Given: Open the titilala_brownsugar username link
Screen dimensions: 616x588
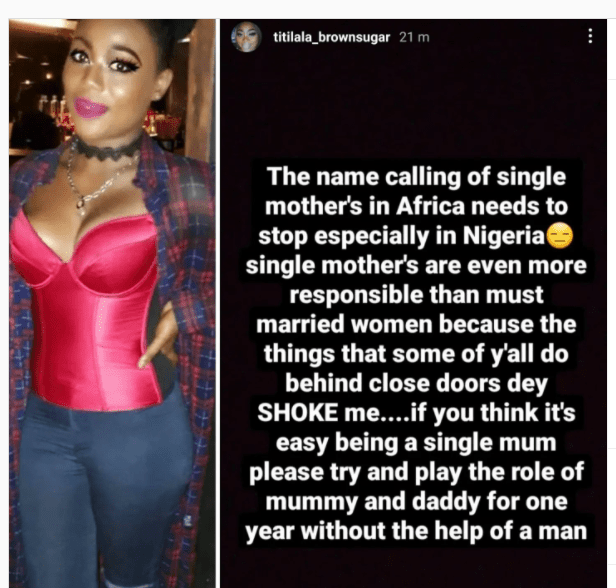Looking at the screenshot, I should (332, 37).
